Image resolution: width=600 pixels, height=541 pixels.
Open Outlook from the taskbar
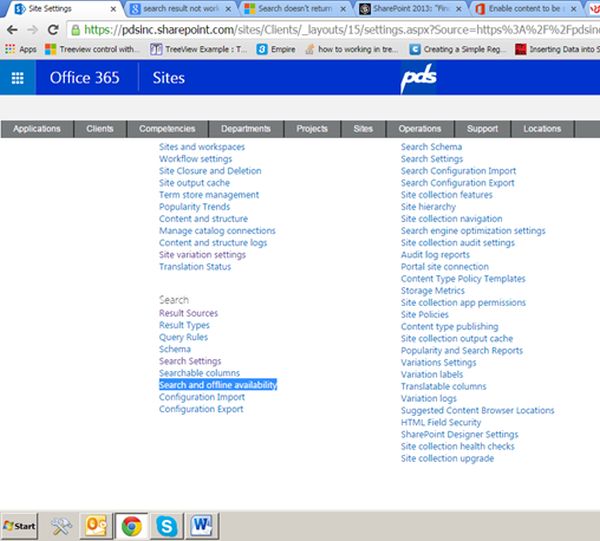96,526
